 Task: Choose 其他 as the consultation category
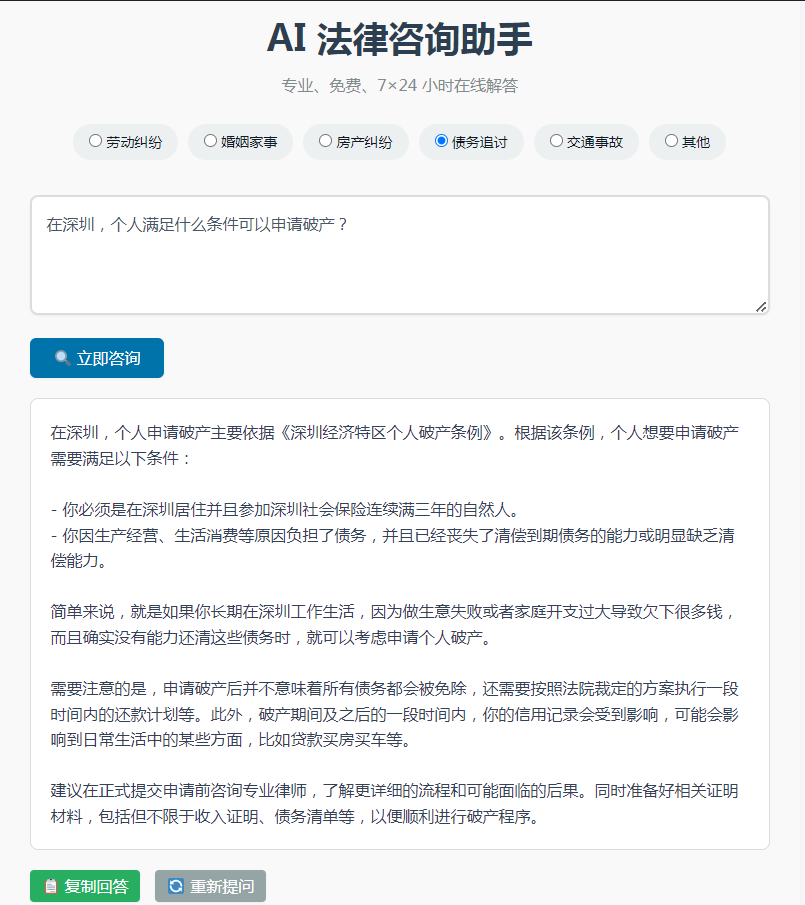point(672,141)
